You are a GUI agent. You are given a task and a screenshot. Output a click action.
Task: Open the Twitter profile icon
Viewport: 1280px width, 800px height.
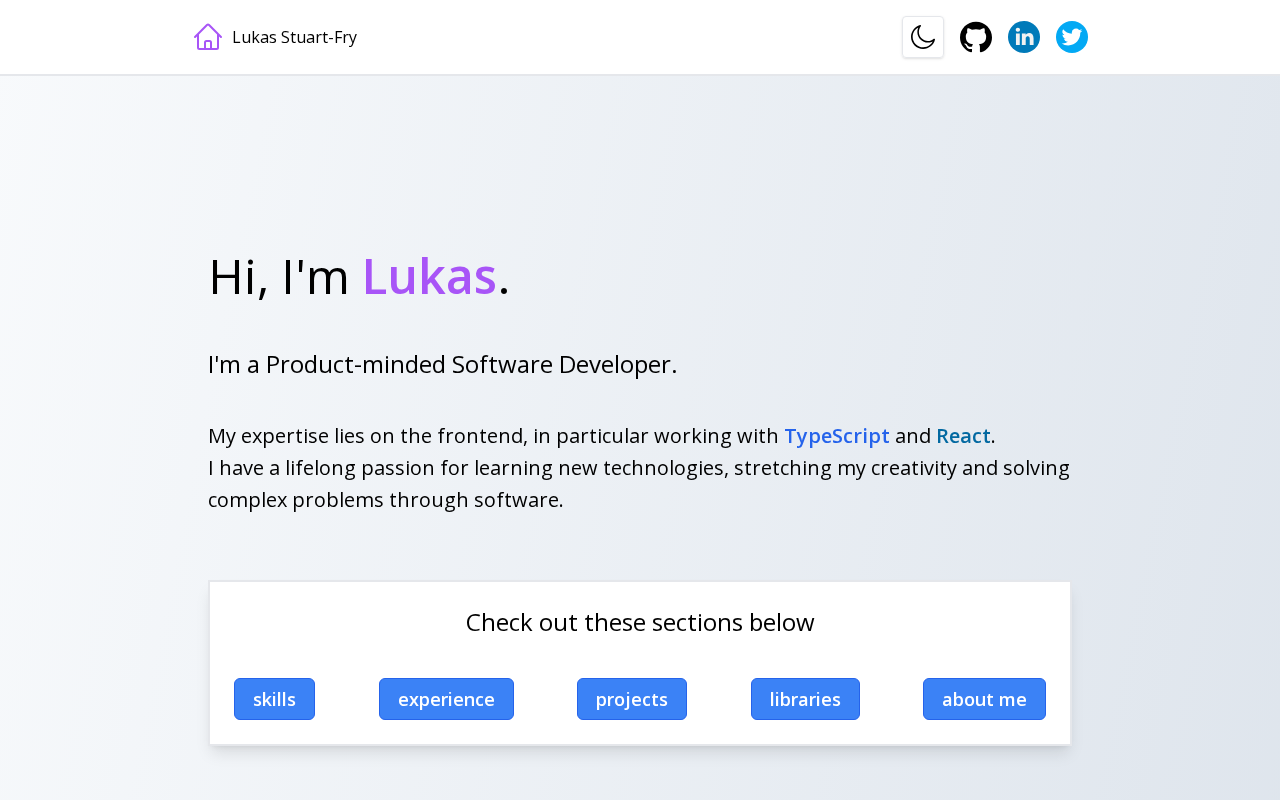pyautogui.click(x=1072, y=37)
